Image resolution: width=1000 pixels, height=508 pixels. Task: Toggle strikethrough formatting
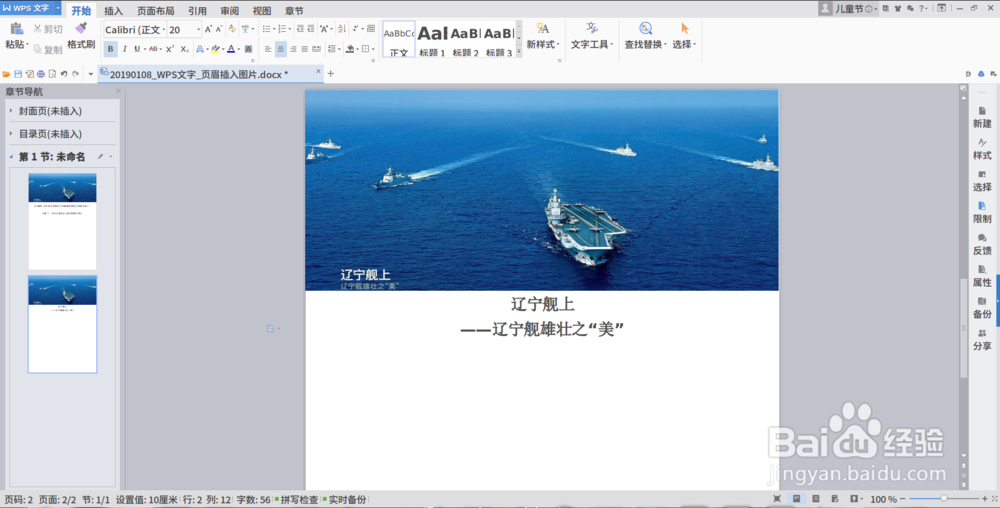[x=153, y=49]
